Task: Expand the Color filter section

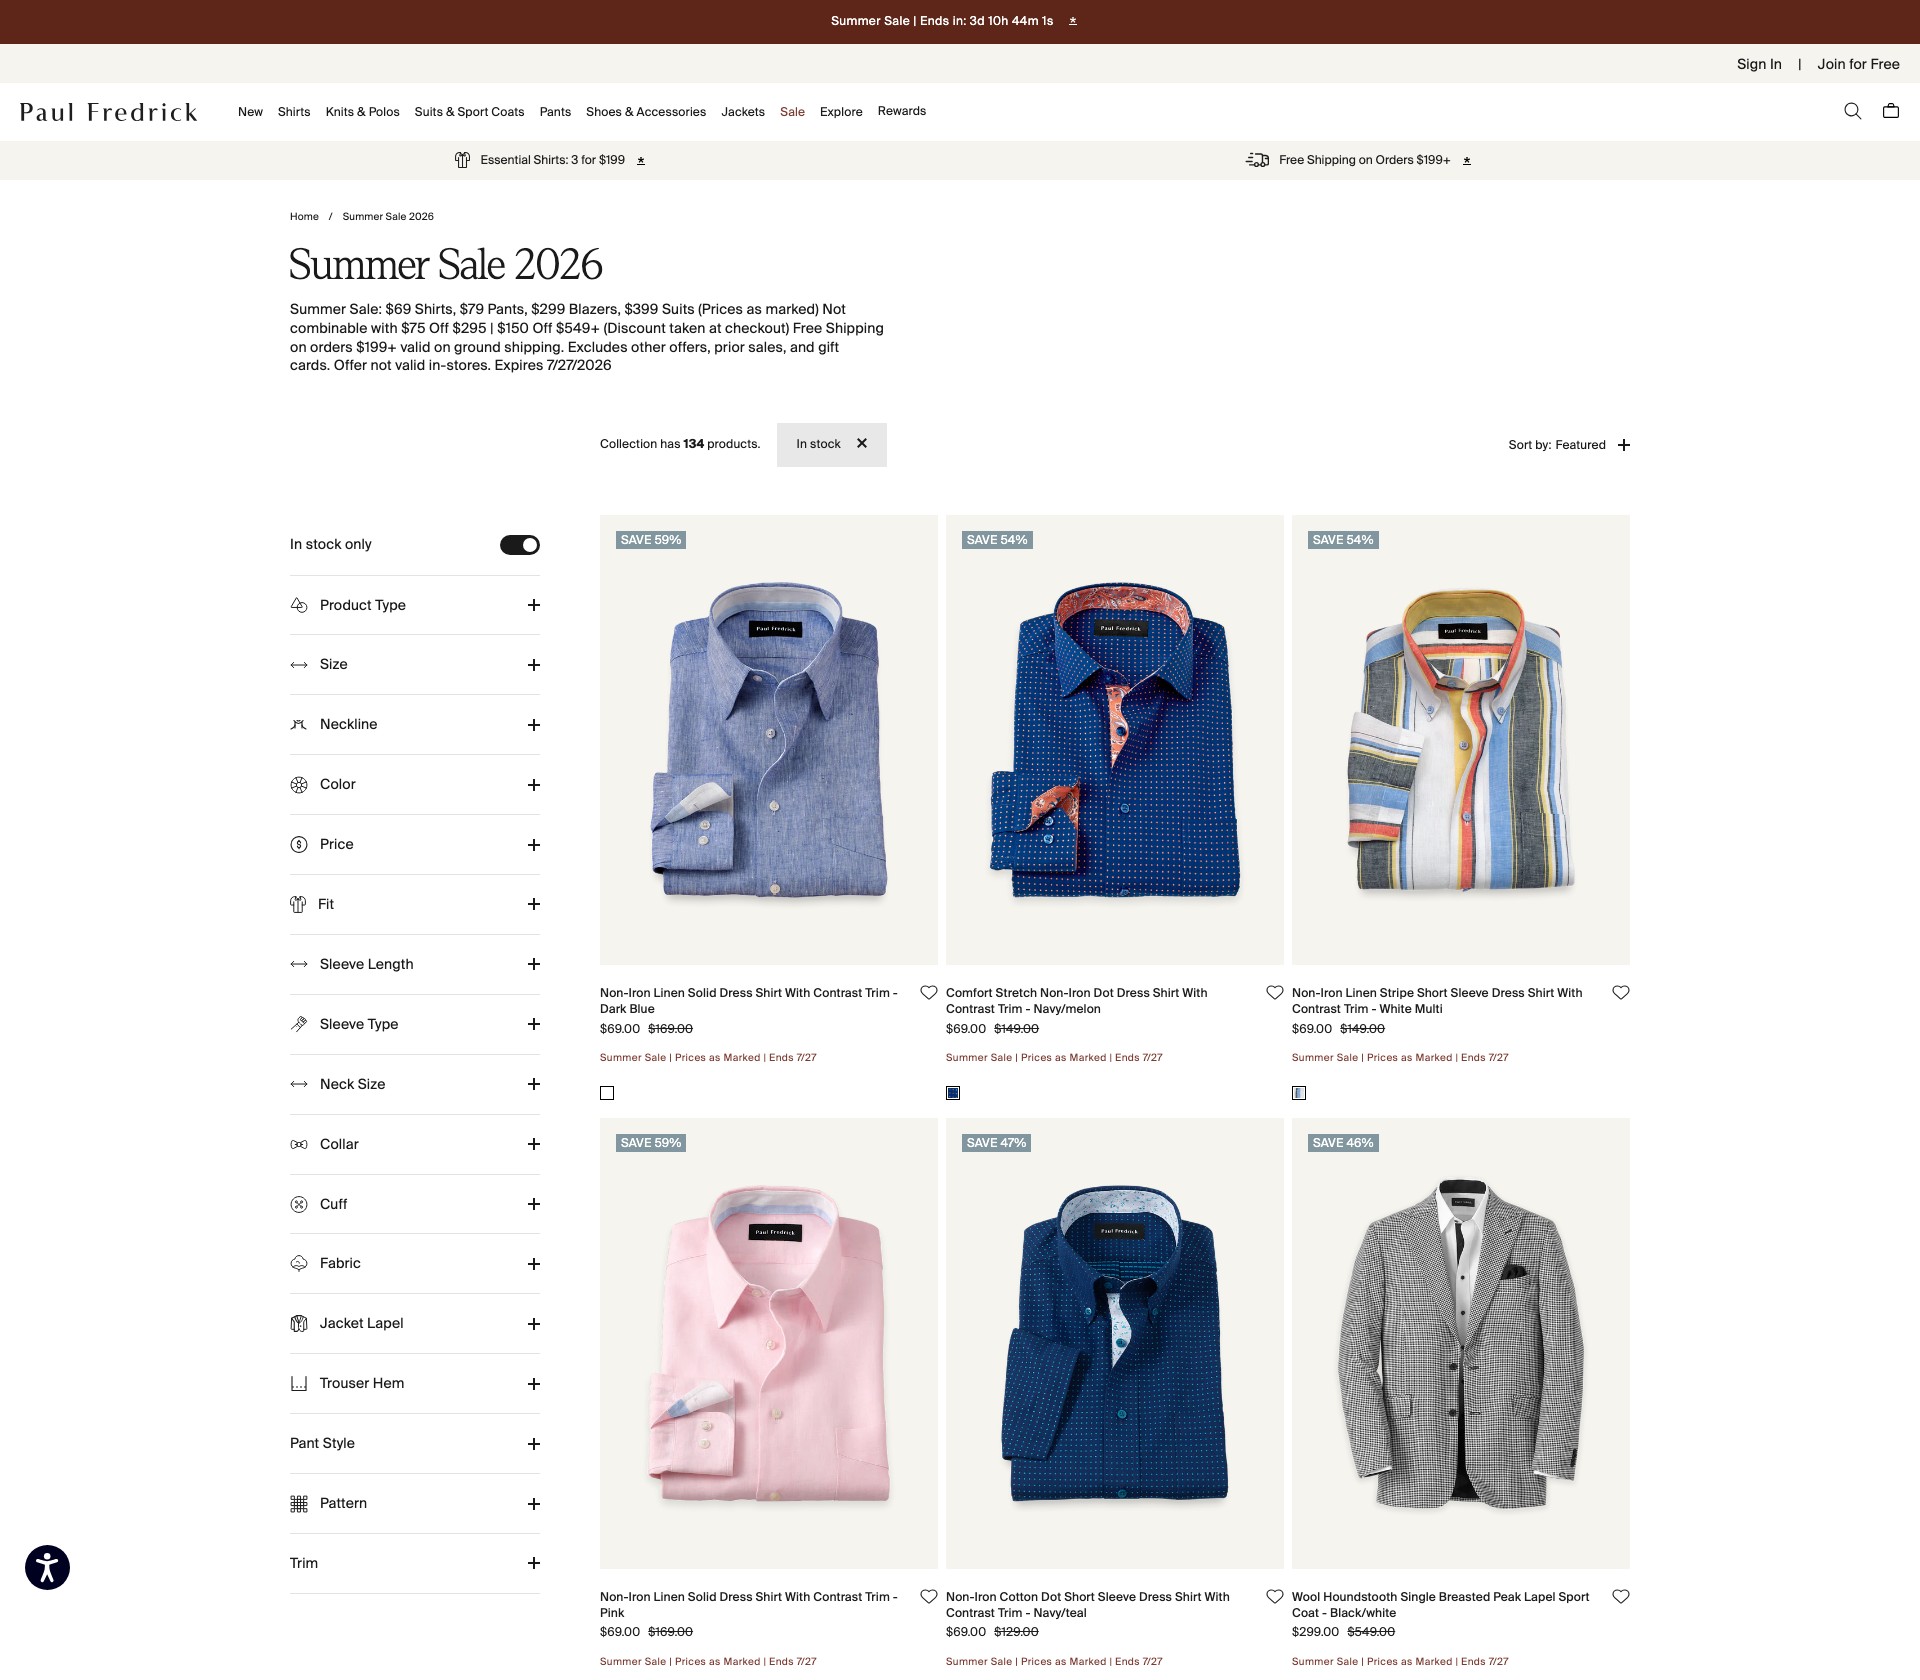Action: click(414, 785)
